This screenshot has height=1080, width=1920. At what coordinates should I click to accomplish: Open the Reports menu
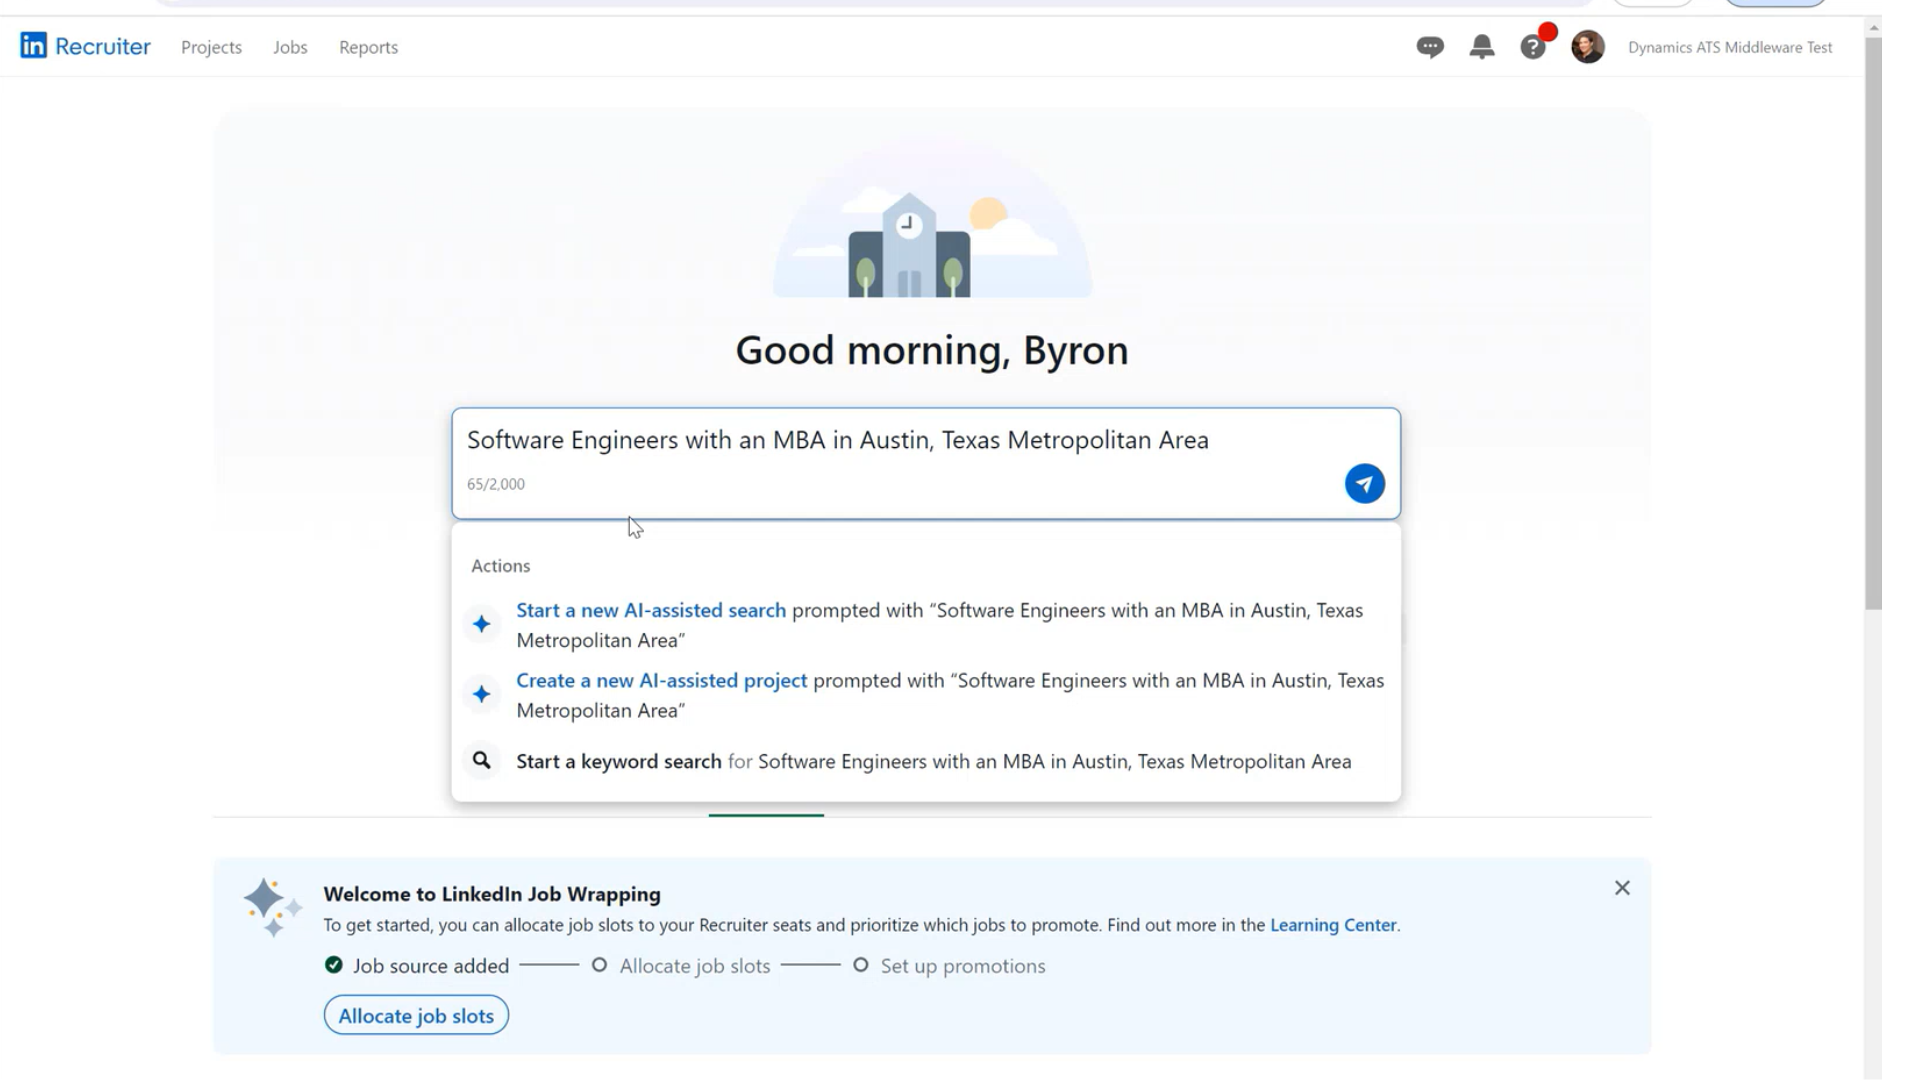(368, 47)
